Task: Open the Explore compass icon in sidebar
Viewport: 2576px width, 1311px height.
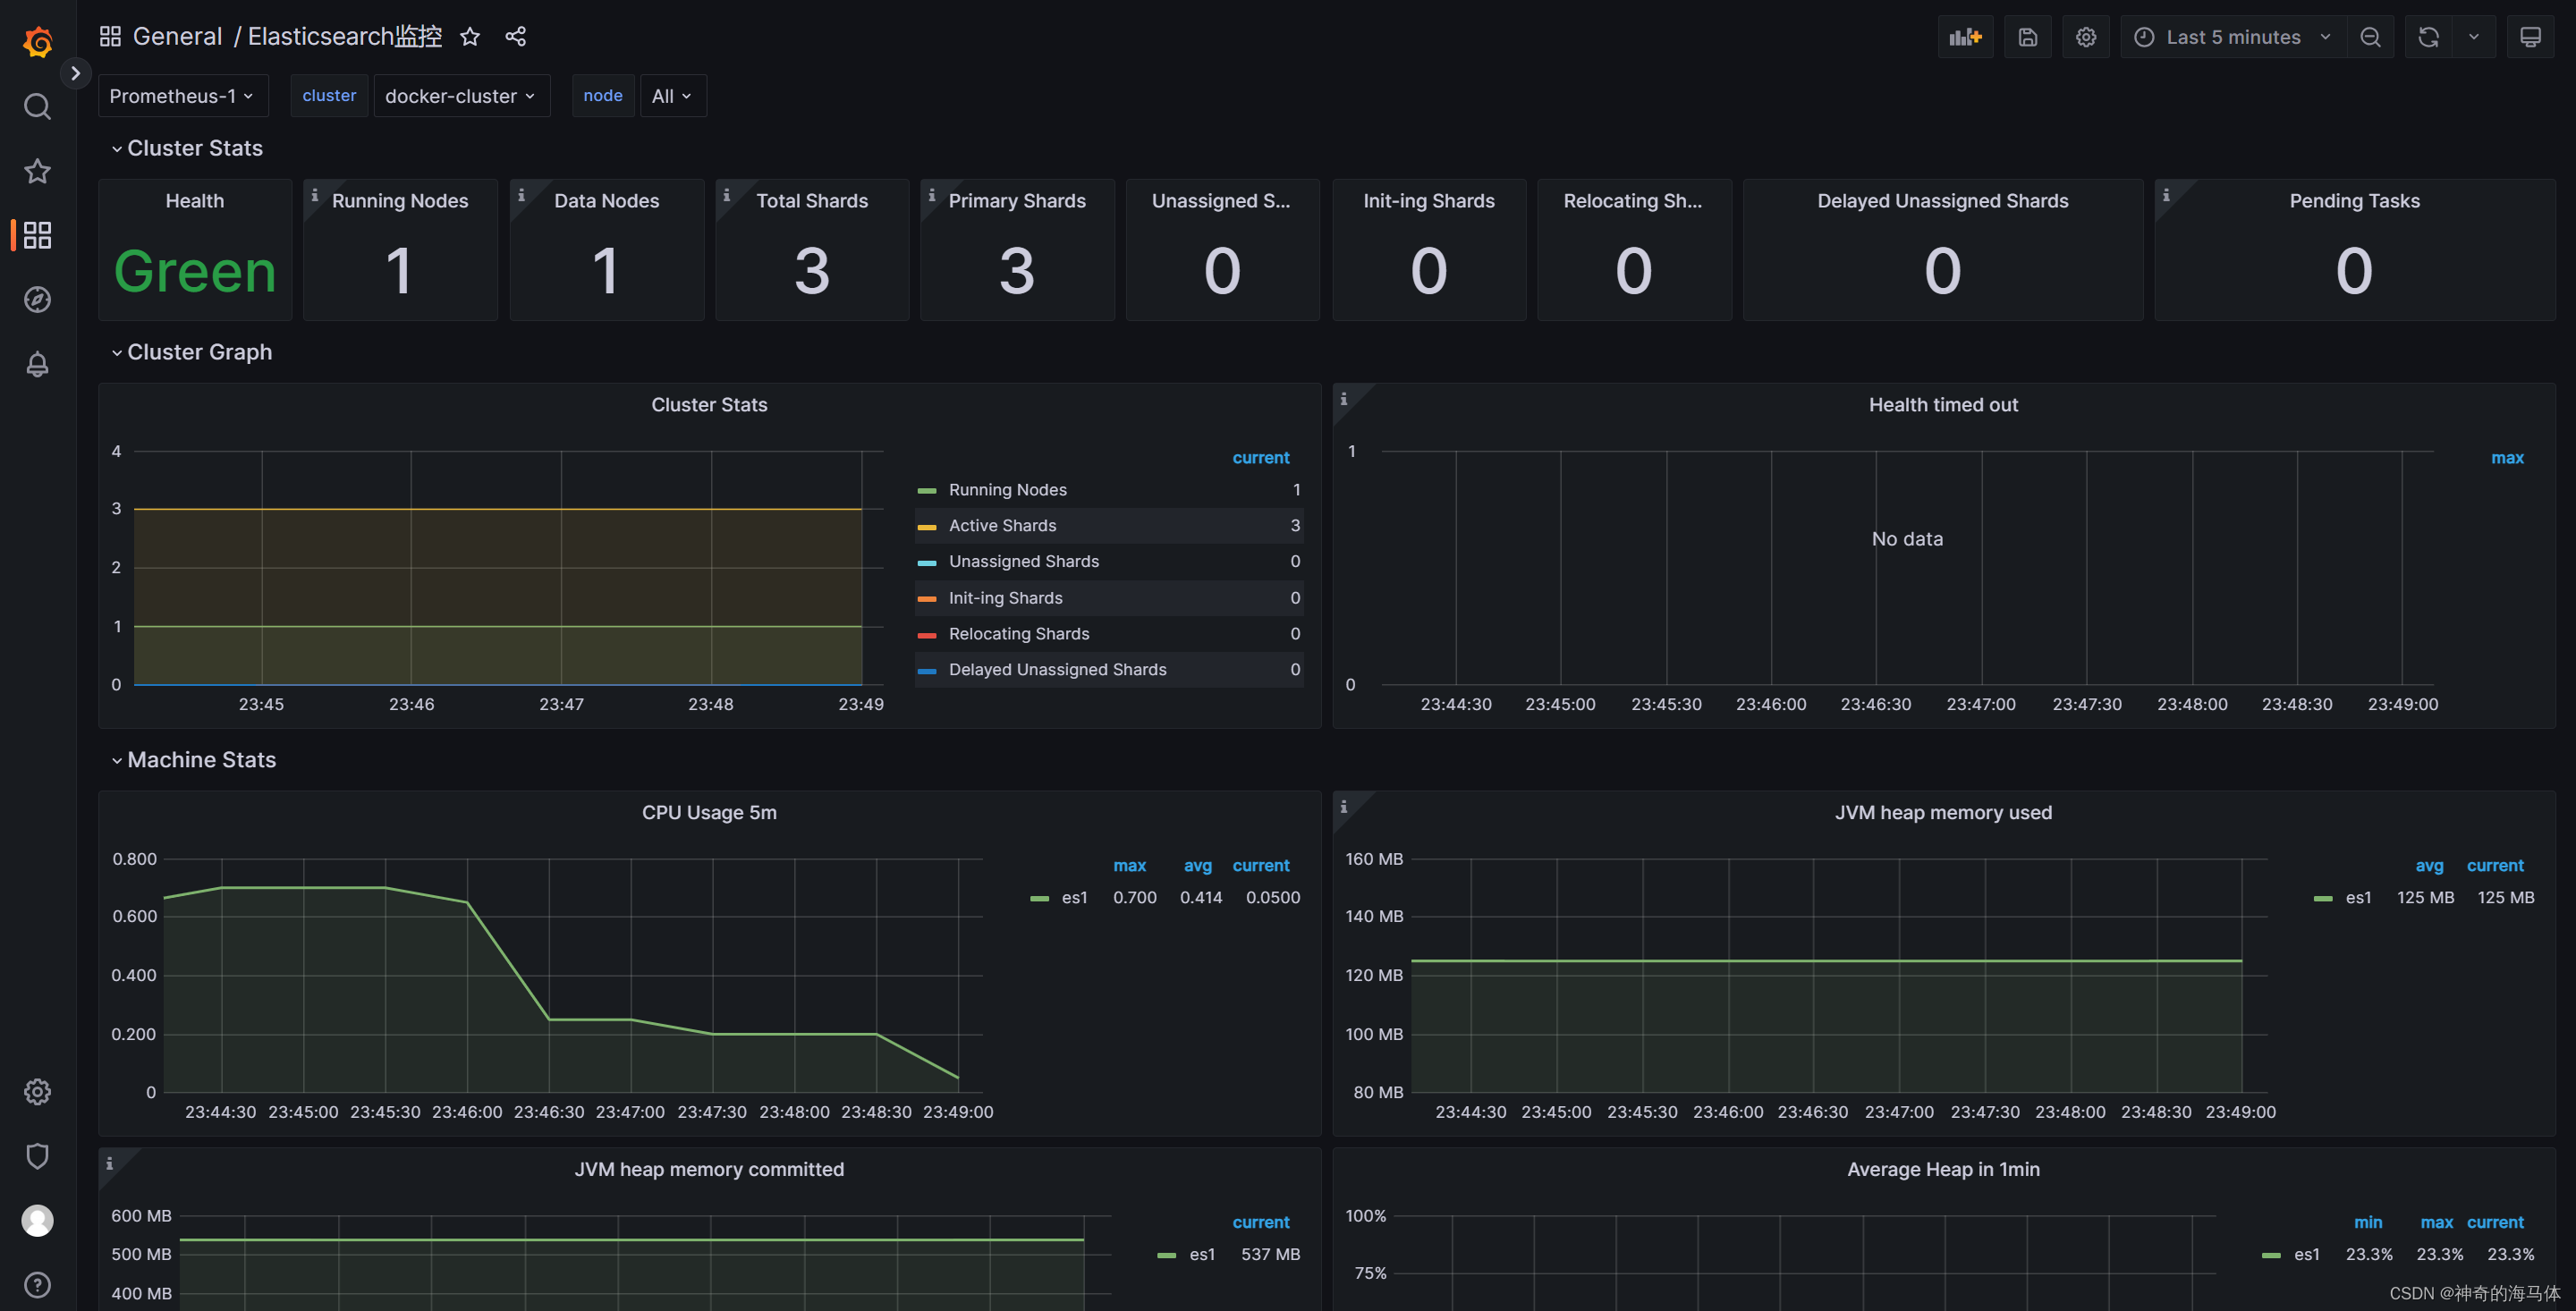Action: (x=37, y=299)
